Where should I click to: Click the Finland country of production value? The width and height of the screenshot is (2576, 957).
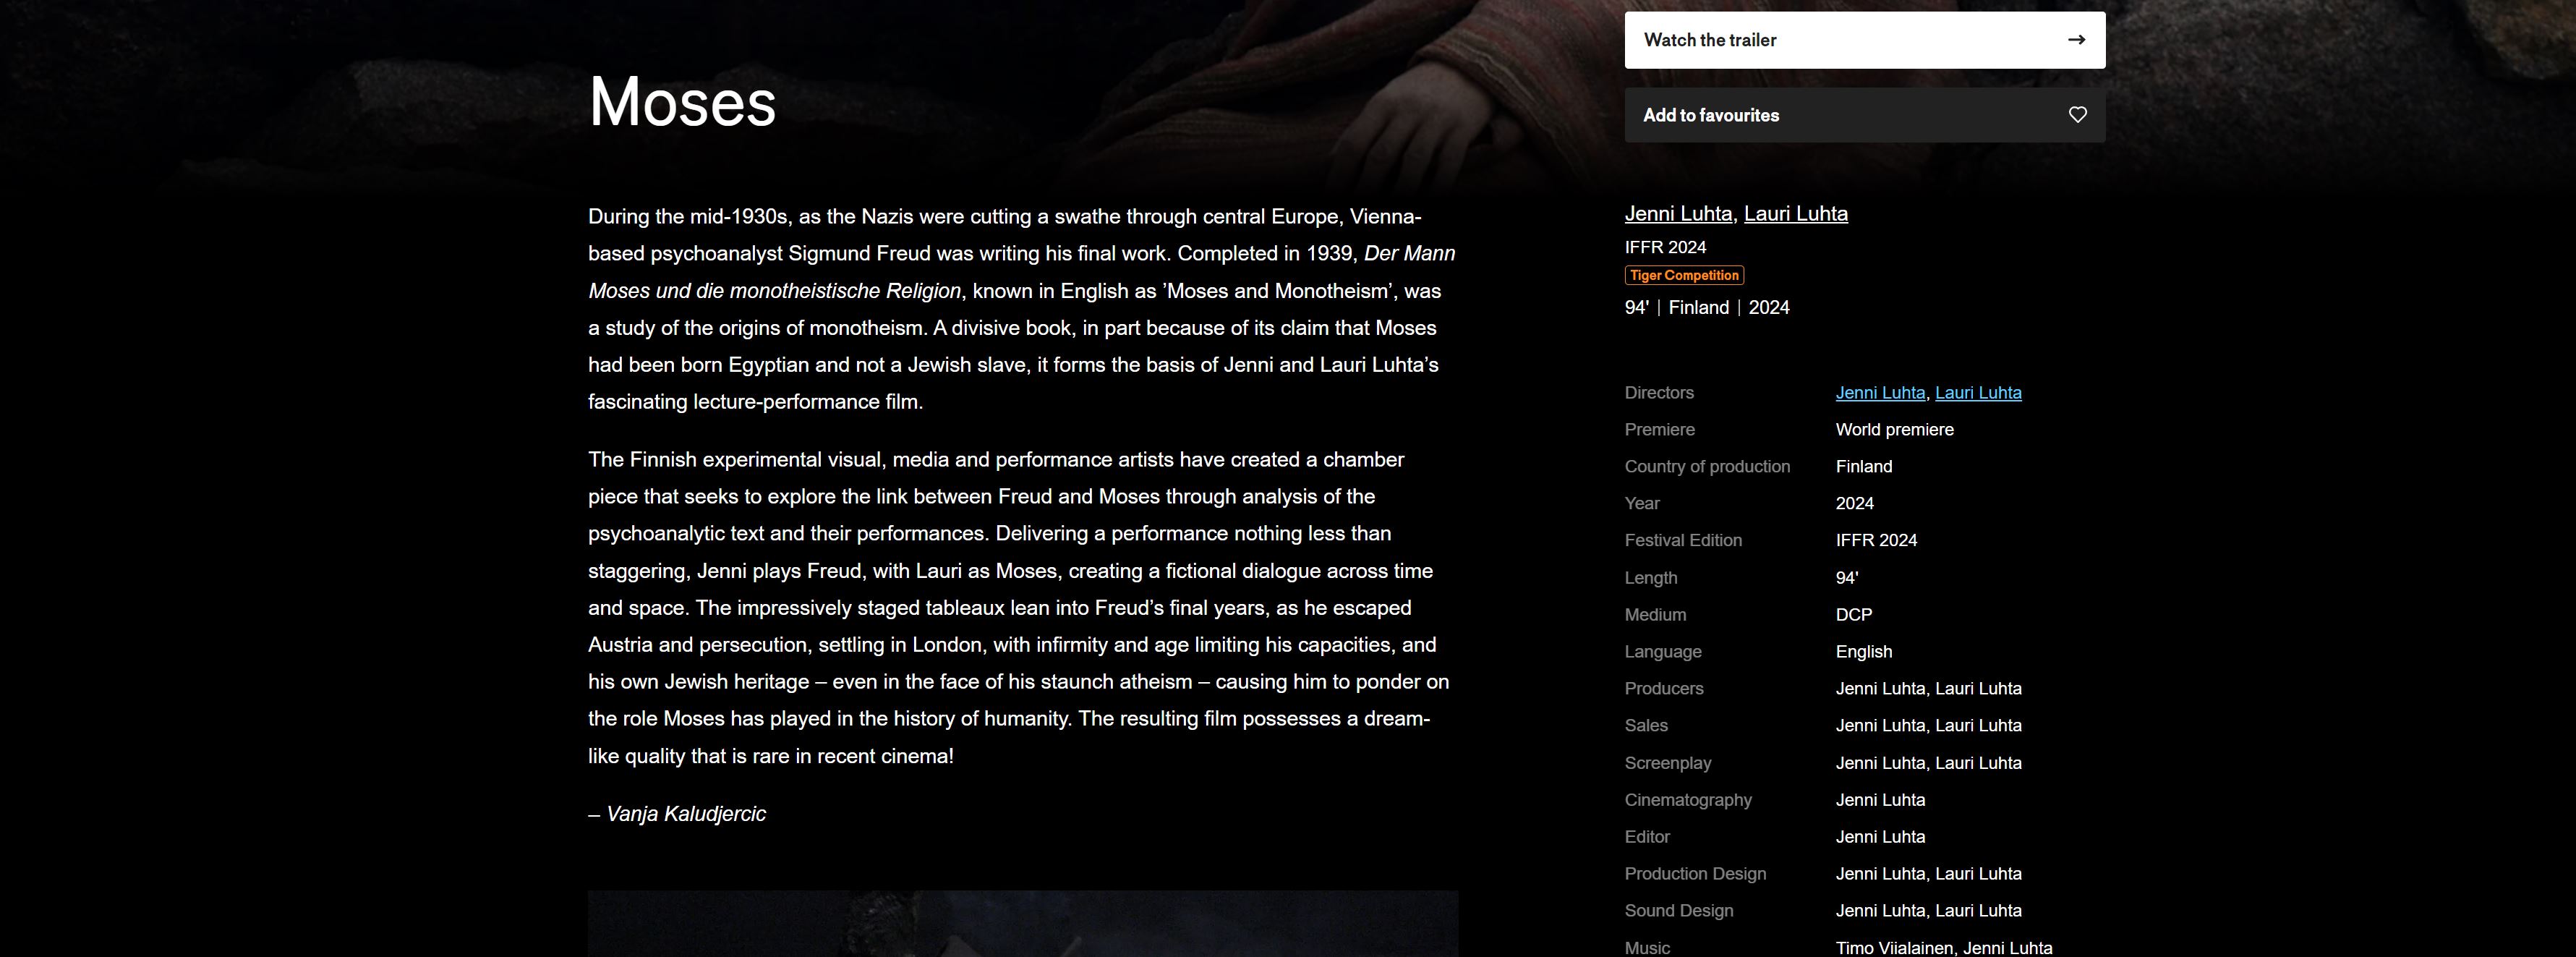[x=1863, y=467]
